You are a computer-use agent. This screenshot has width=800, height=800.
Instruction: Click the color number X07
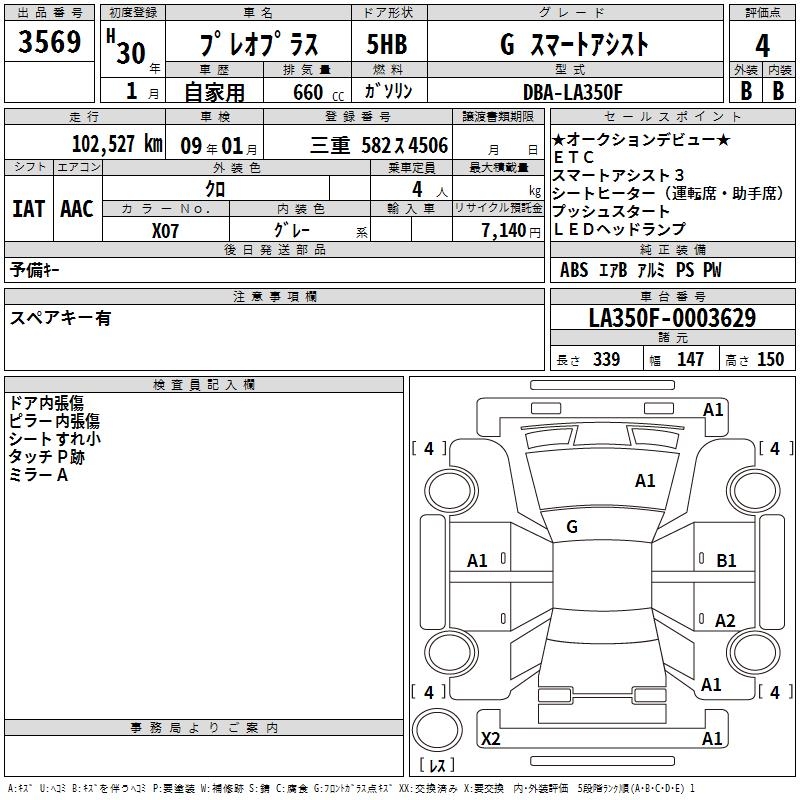[x=165, y=229]
